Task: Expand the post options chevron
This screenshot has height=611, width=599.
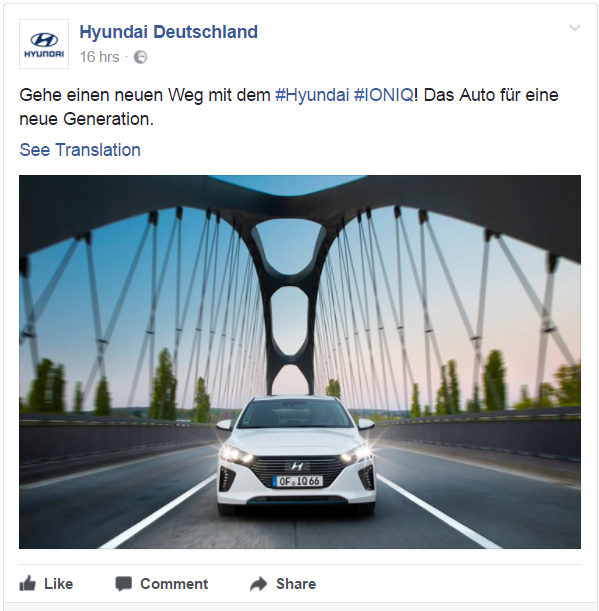Action: 575,28
